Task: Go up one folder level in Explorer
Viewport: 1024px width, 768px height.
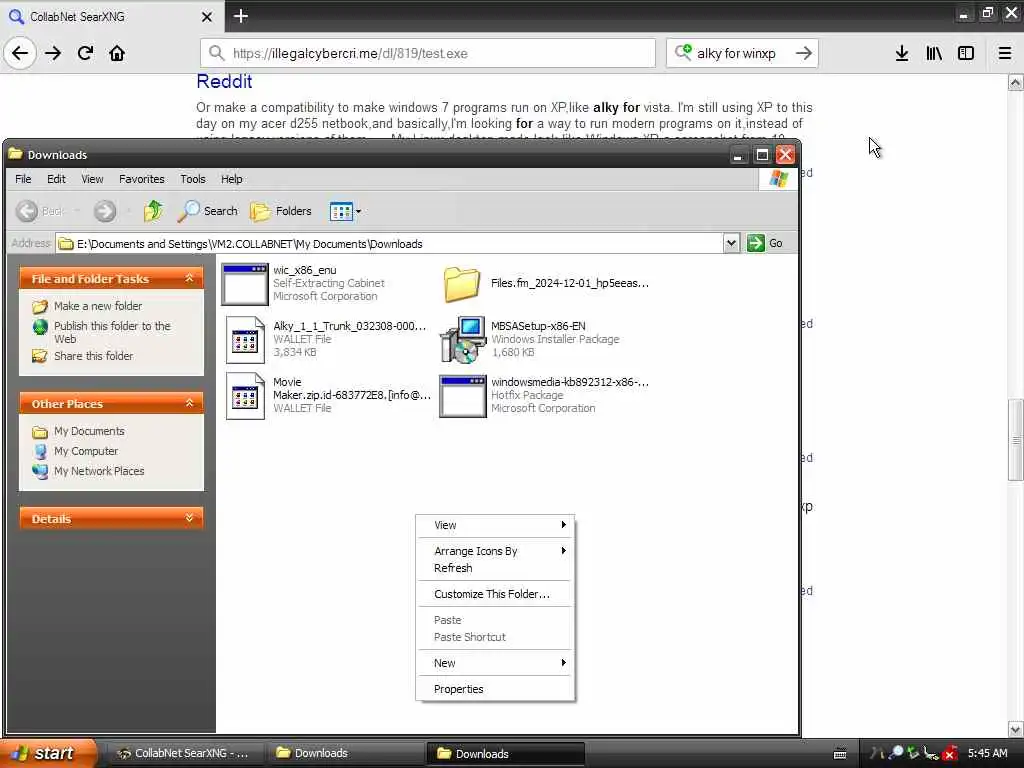Action: point(153,211)
